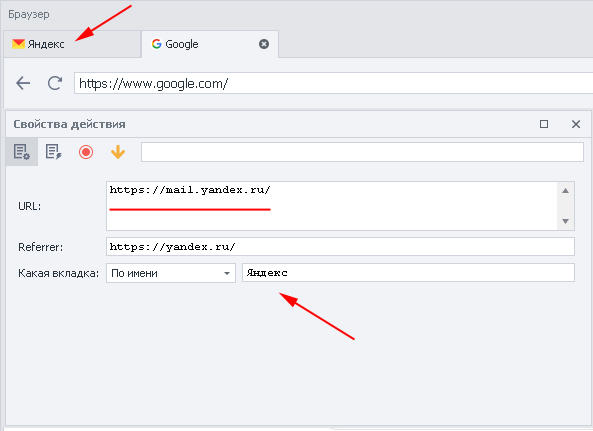The width and height of the screenshot is (593, 431).
Task: Click the Google logo favicon
Action: [x=157, y=44]
